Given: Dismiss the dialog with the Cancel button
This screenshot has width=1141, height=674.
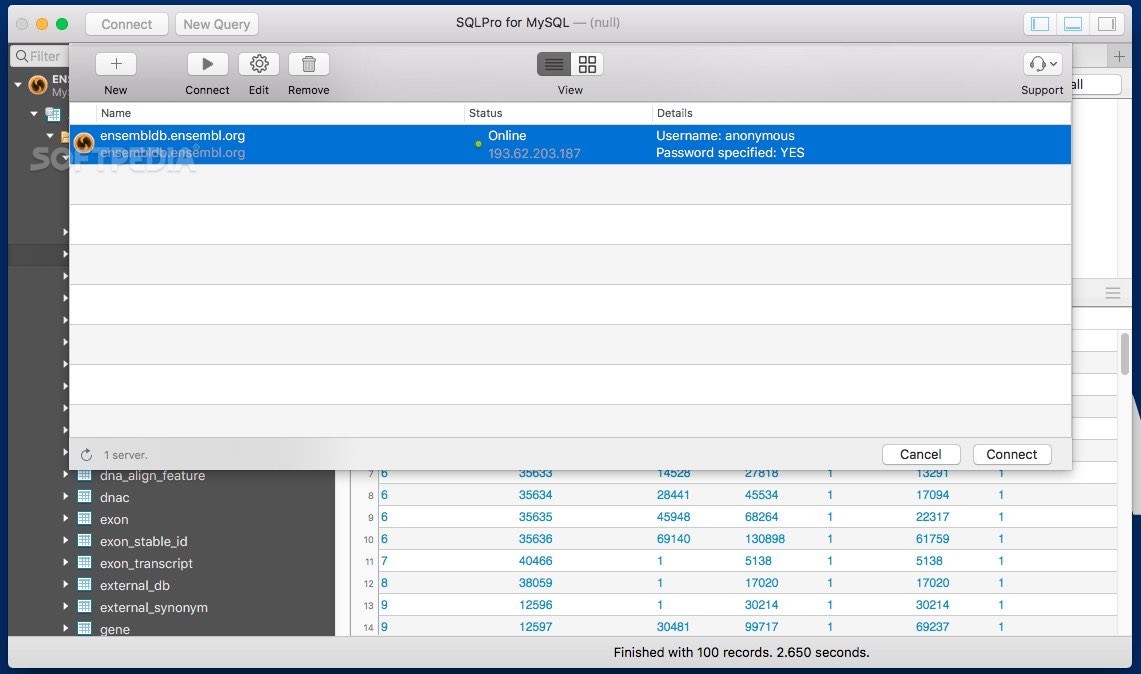Looking at the screenshot, I should point(920,454).
